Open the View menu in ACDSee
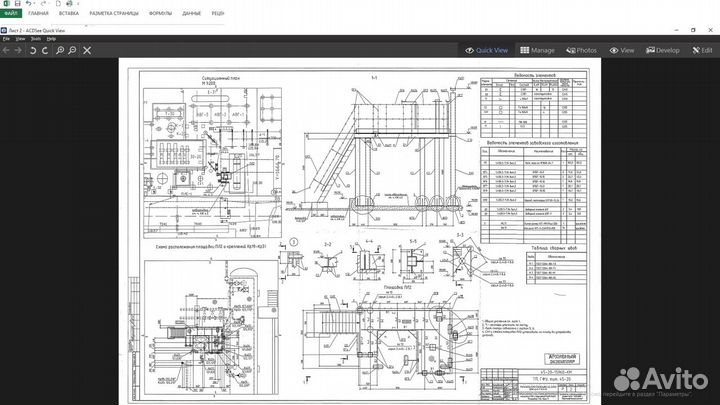The image size is (720, 405). point(20,38)
